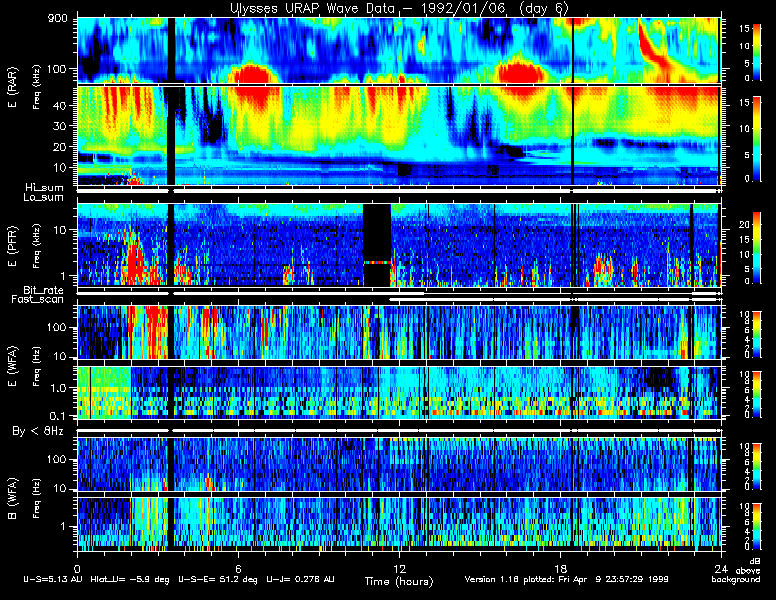Click the 'Hi_sum' status bar label
Viewport: 776px width, 600px height.
(45, 188)
